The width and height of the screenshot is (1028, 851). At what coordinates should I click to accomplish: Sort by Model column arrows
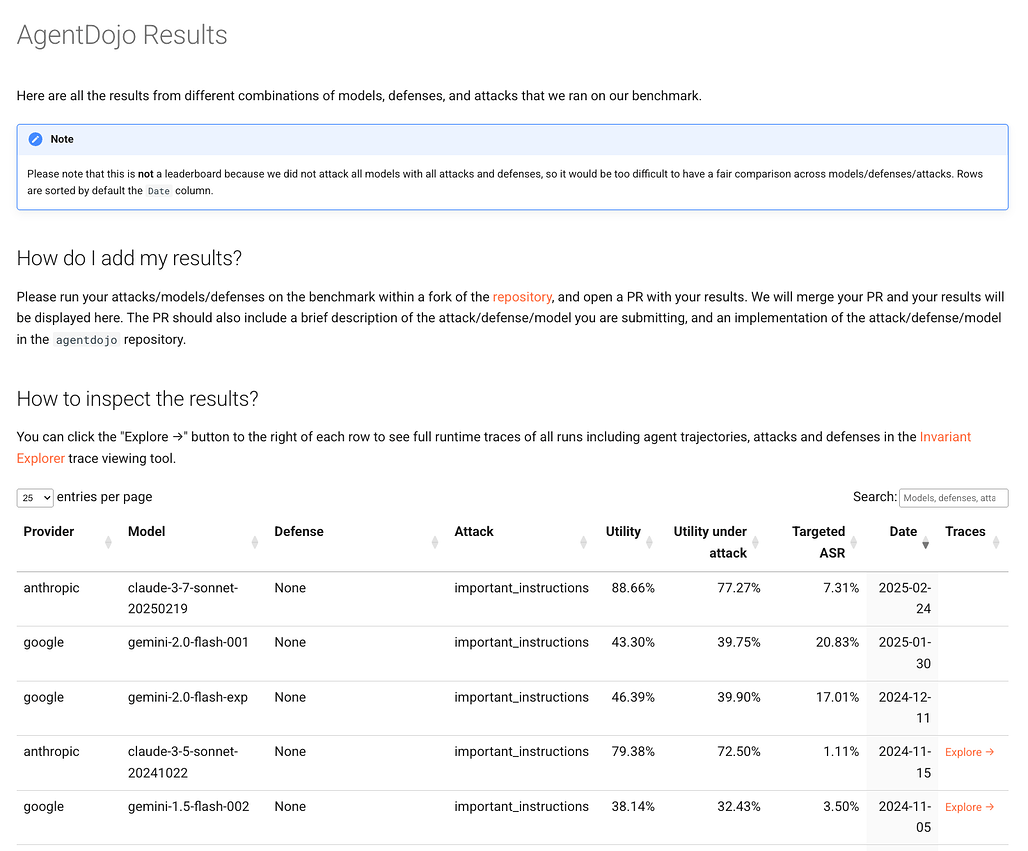click(x=254, y=542)
